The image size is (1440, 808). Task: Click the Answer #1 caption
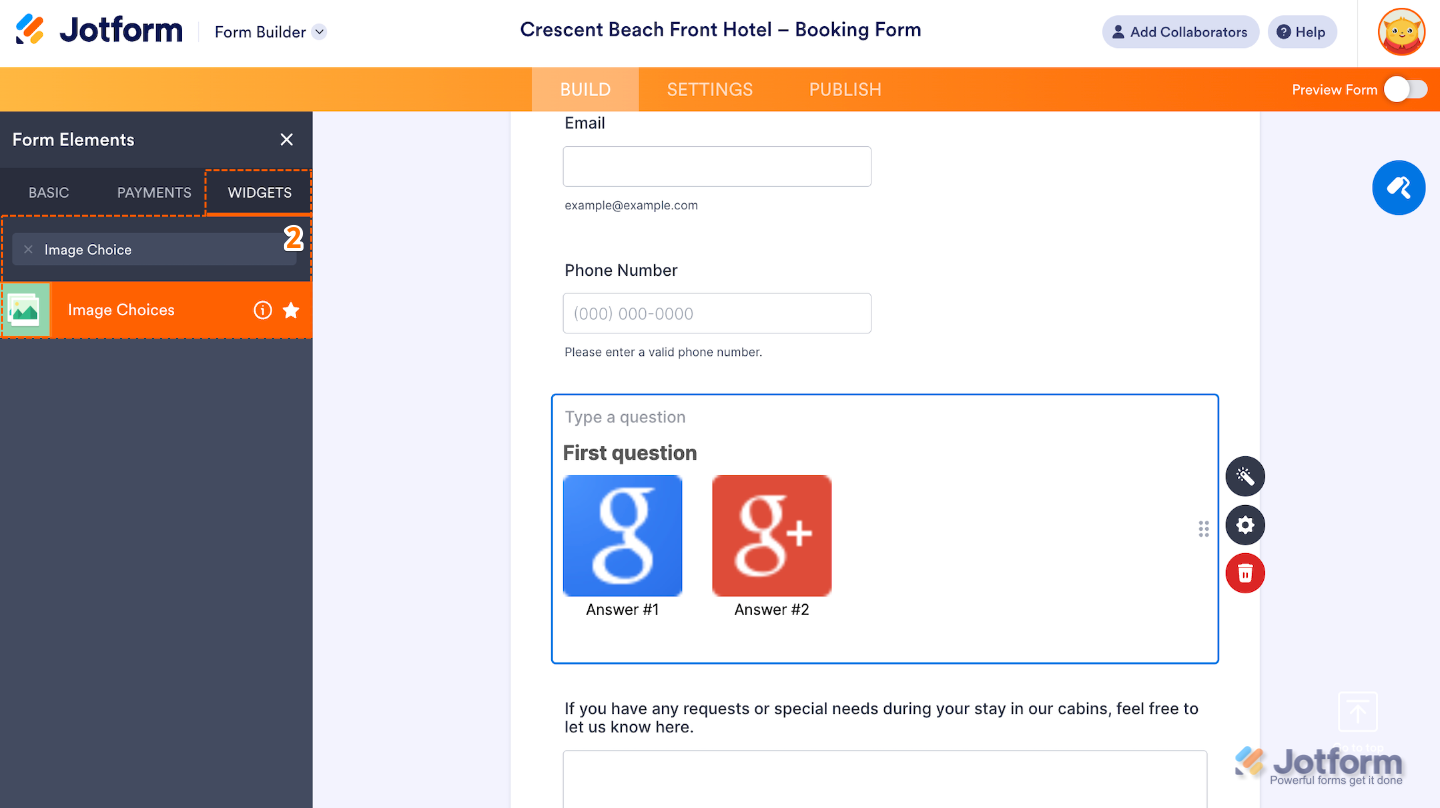tap(622, 609)
